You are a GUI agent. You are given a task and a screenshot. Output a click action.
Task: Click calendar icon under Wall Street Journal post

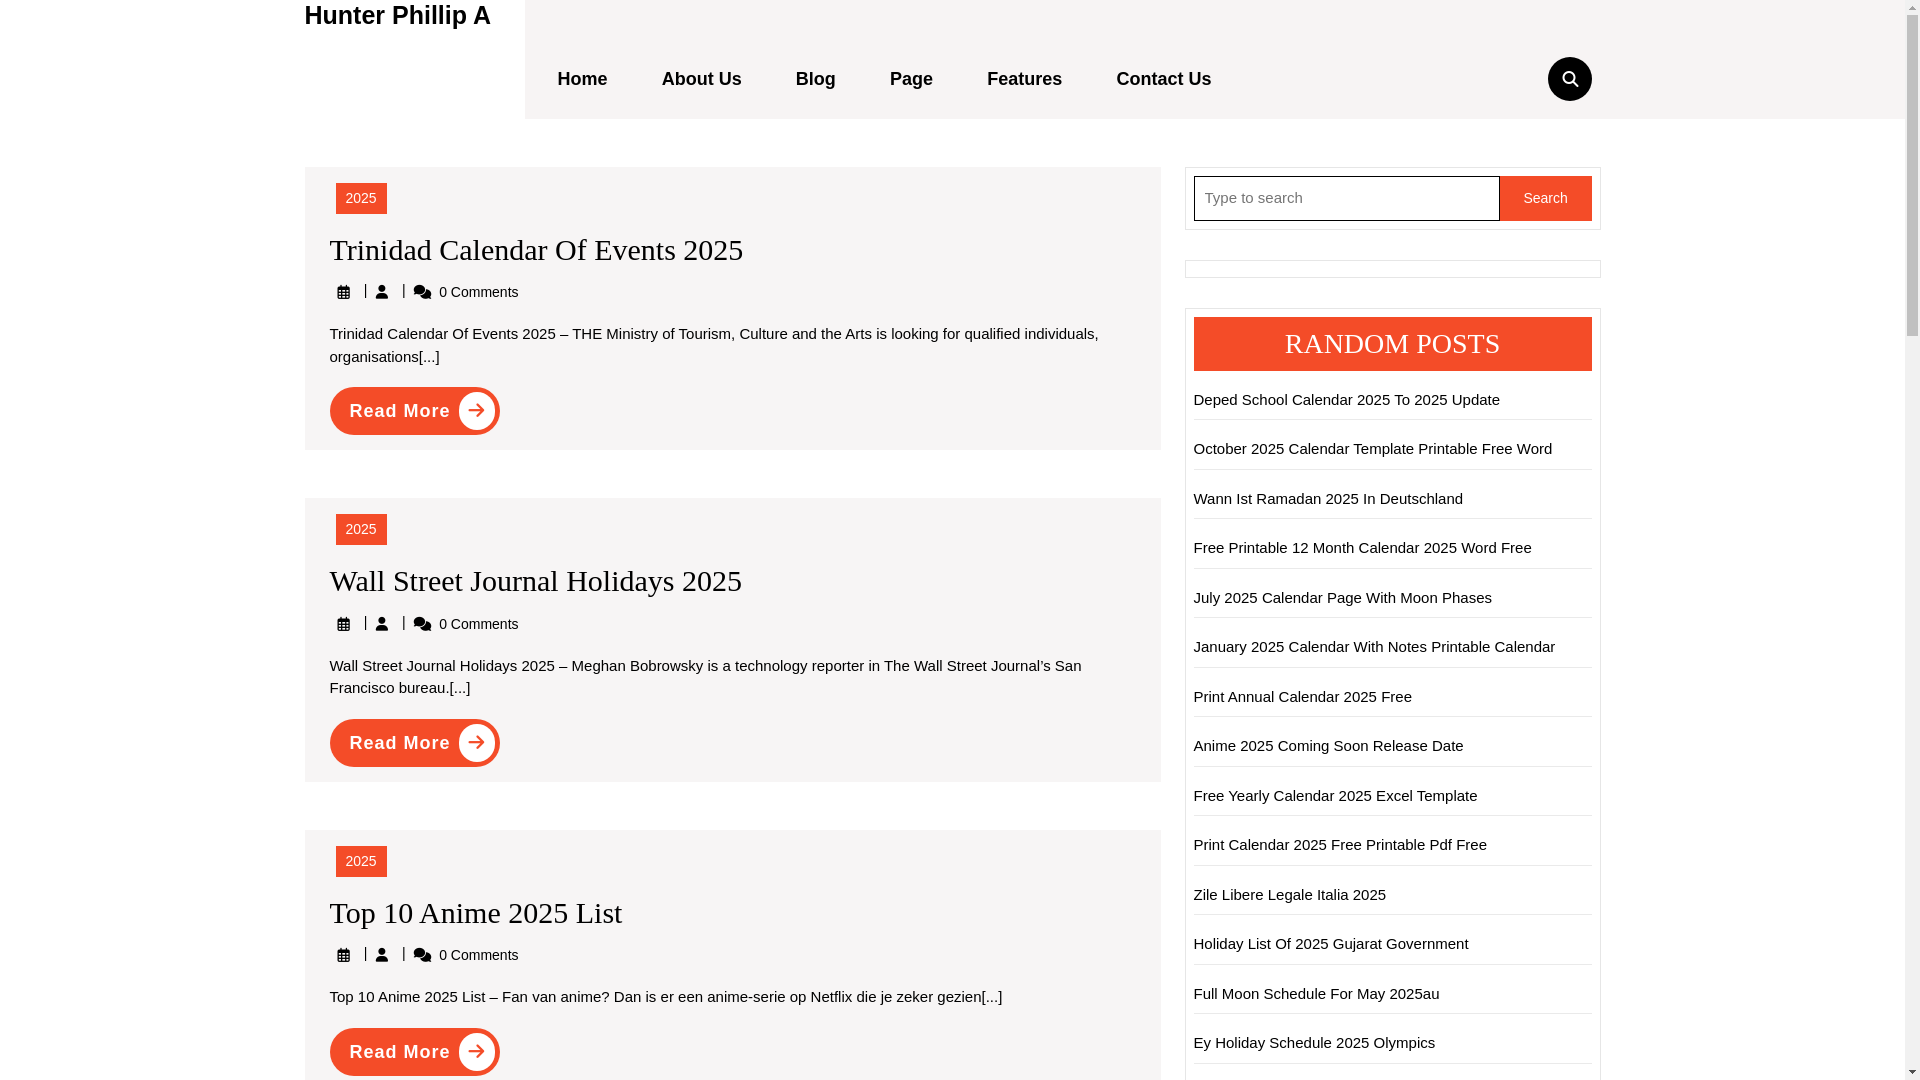tap(344, 624)
